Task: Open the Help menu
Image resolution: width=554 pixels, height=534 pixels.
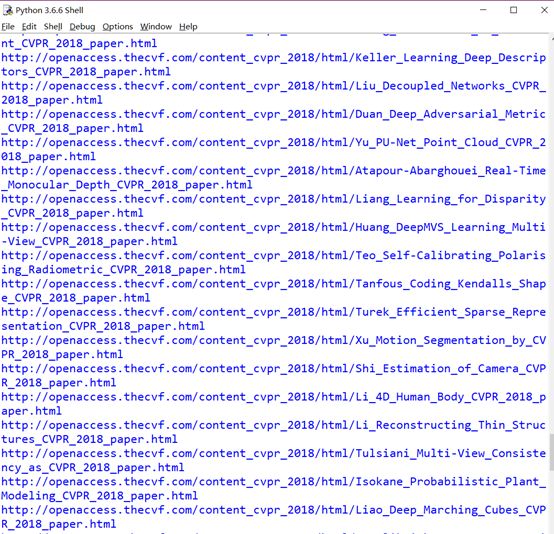Action: [x=188, y=27]
